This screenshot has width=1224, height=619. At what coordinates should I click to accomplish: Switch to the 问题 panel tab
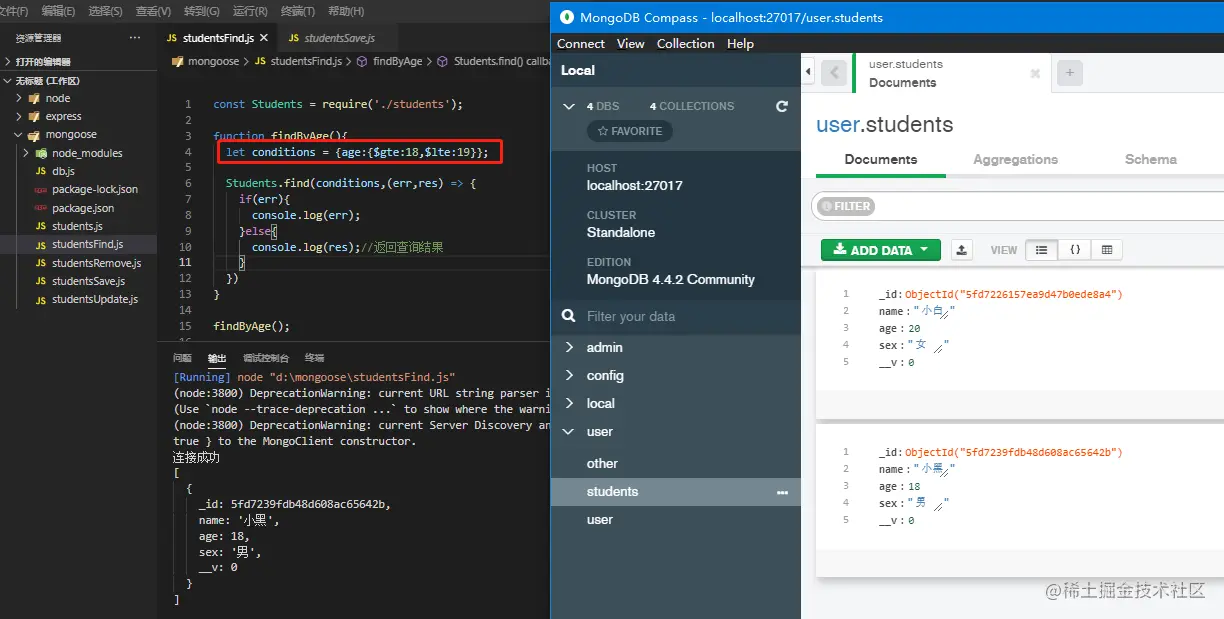point(182,358)
